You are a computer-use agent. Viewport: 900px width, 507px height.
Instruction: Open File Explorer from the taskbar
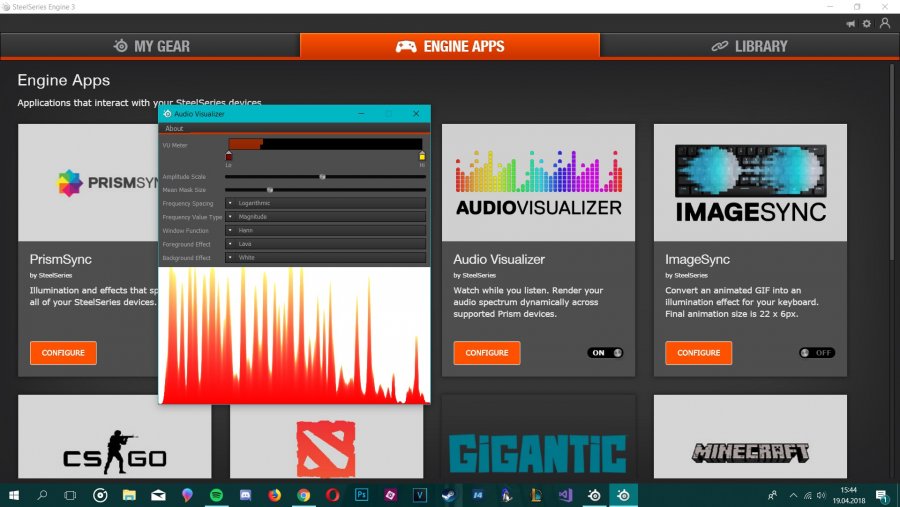[x=129, y=495]
